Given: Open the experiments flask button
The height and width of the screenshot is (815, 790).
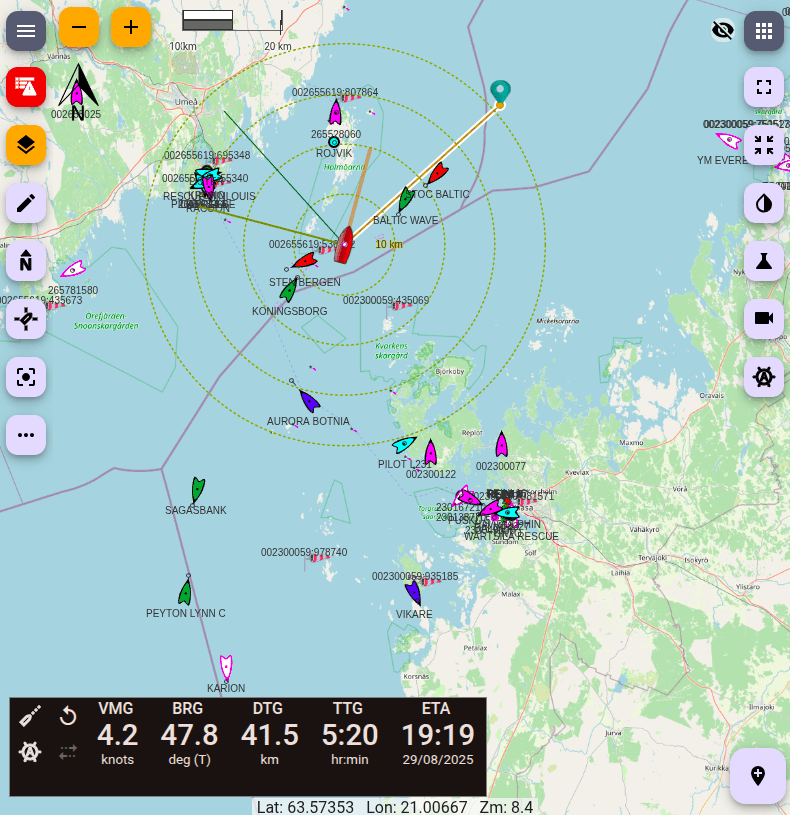Looking at the screenshot, I should (x=764, y=261).
